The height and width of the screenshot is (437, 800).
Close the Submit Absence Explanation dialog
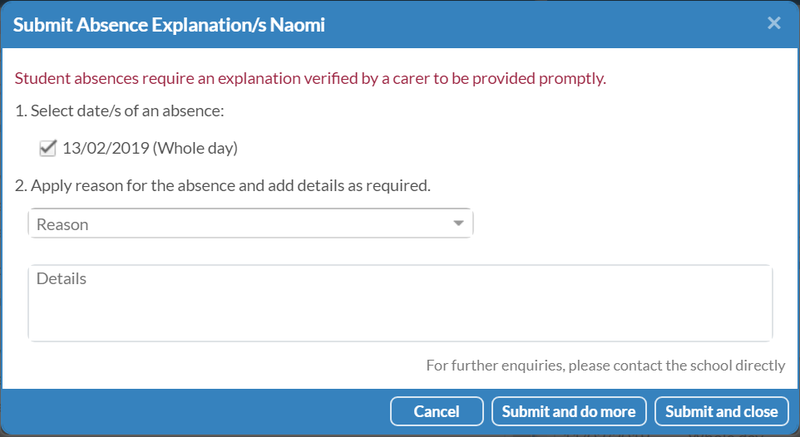pos(773,23)
